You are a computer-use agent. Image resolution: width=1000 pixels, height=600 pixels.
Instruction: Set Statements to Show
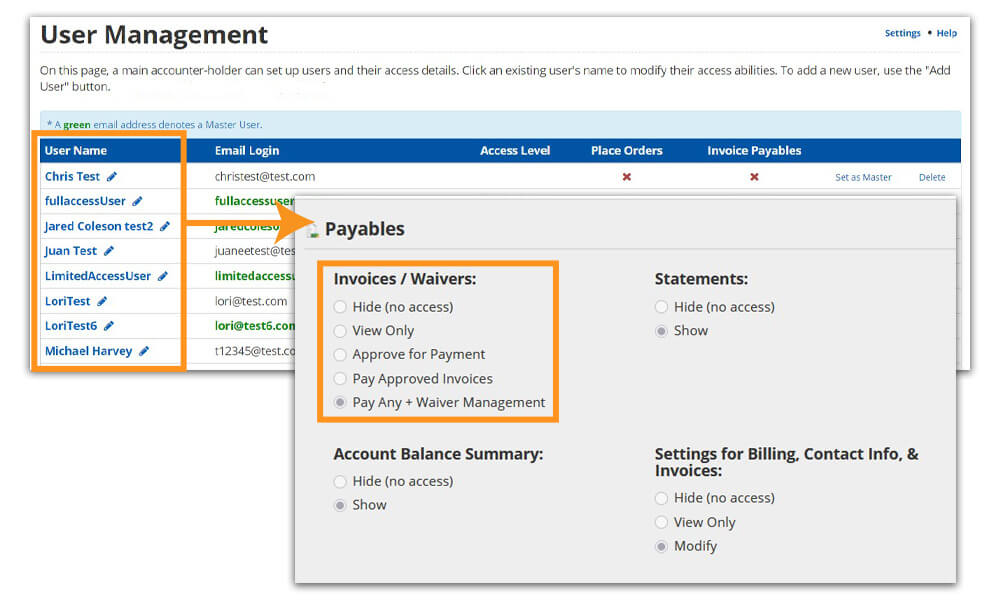[661, 331]
